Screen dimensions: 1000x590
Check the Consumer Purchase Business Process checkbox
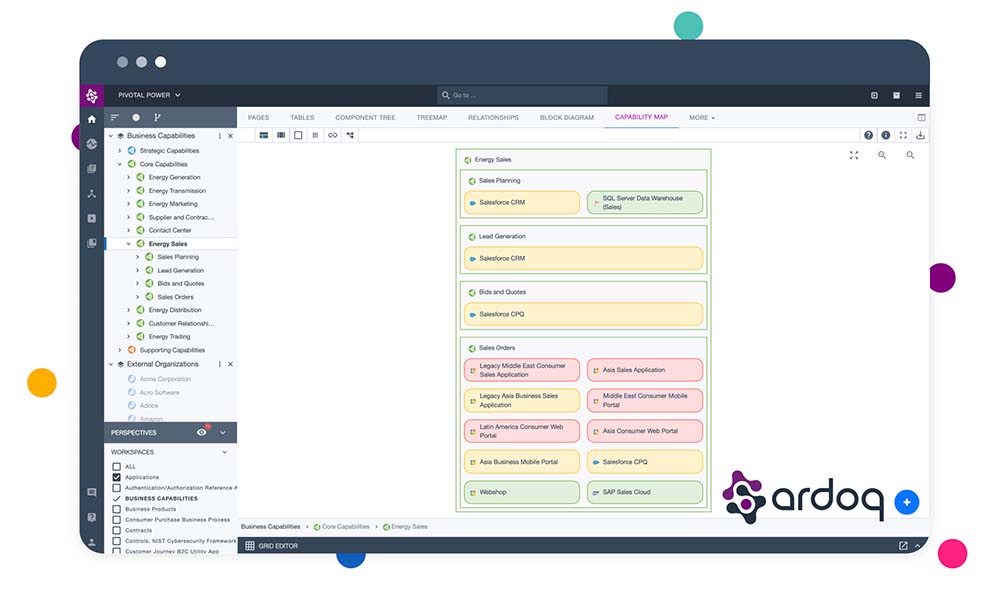point(116,520)
